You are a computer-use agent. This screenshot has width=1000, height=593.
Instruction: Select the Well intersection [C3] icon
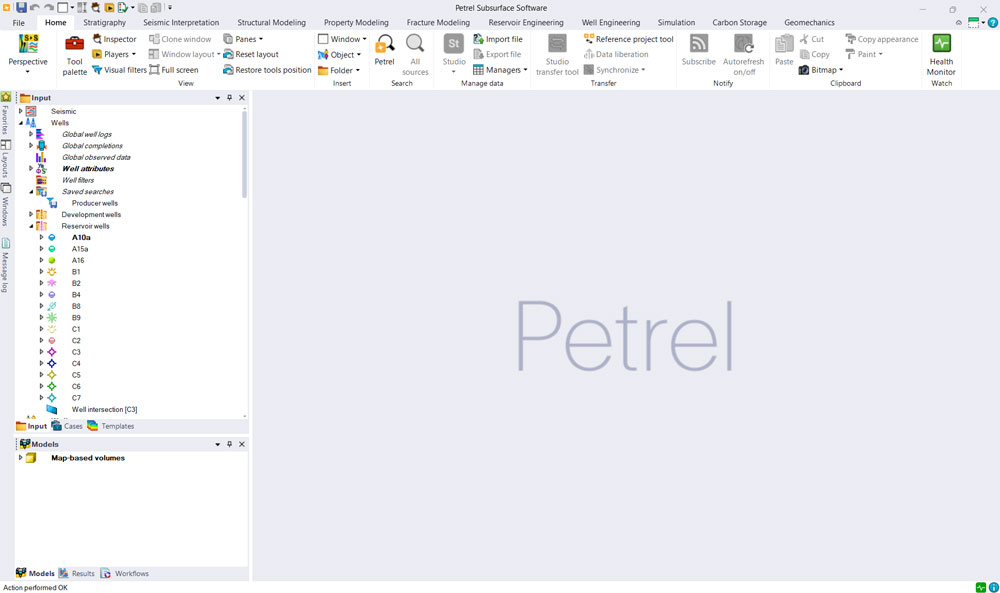tap(52, 409)
